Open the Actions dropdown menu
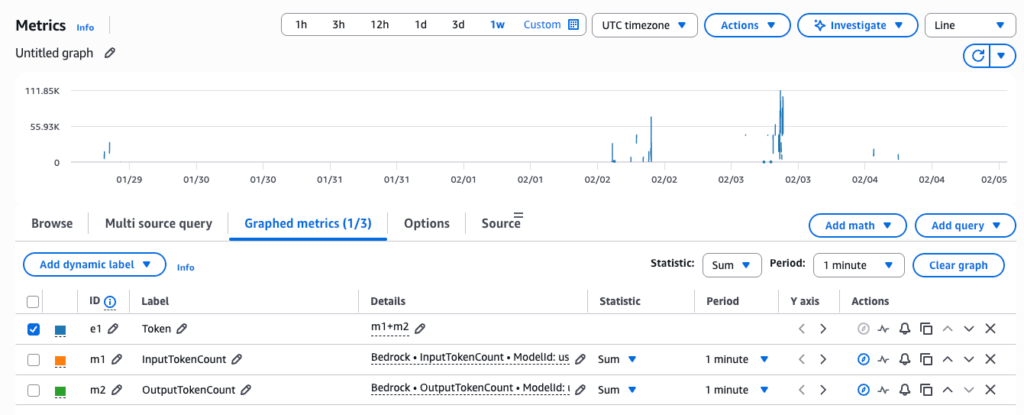 click(x=747, y=25)
